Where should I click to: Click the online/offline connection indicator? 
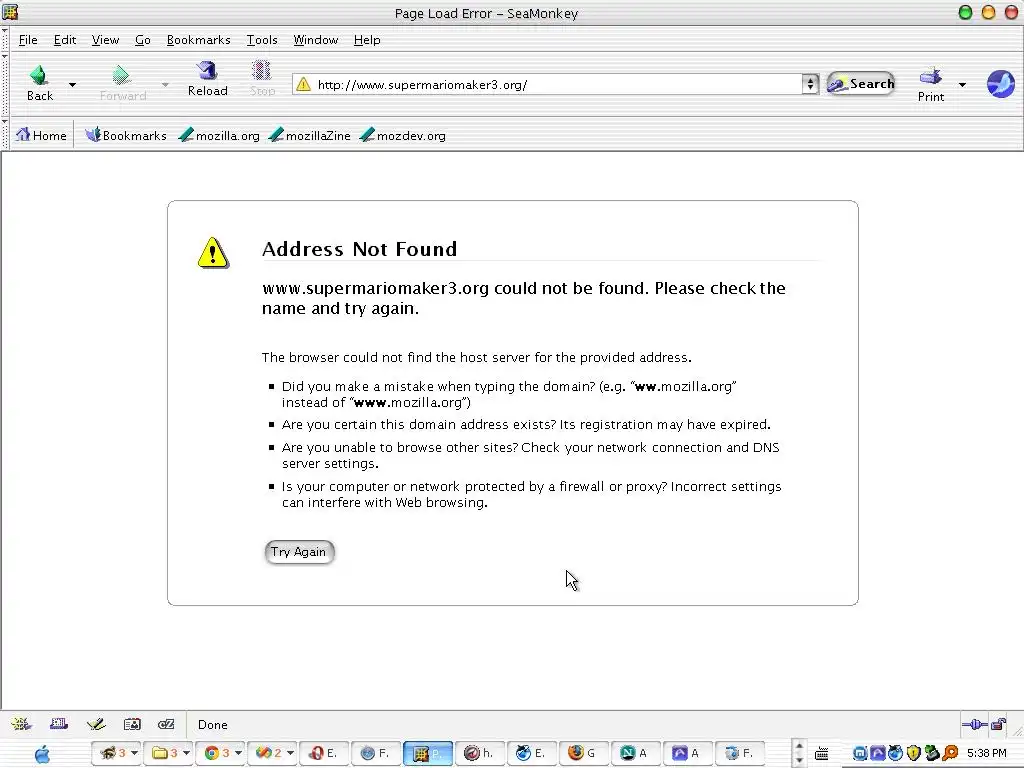974,724
